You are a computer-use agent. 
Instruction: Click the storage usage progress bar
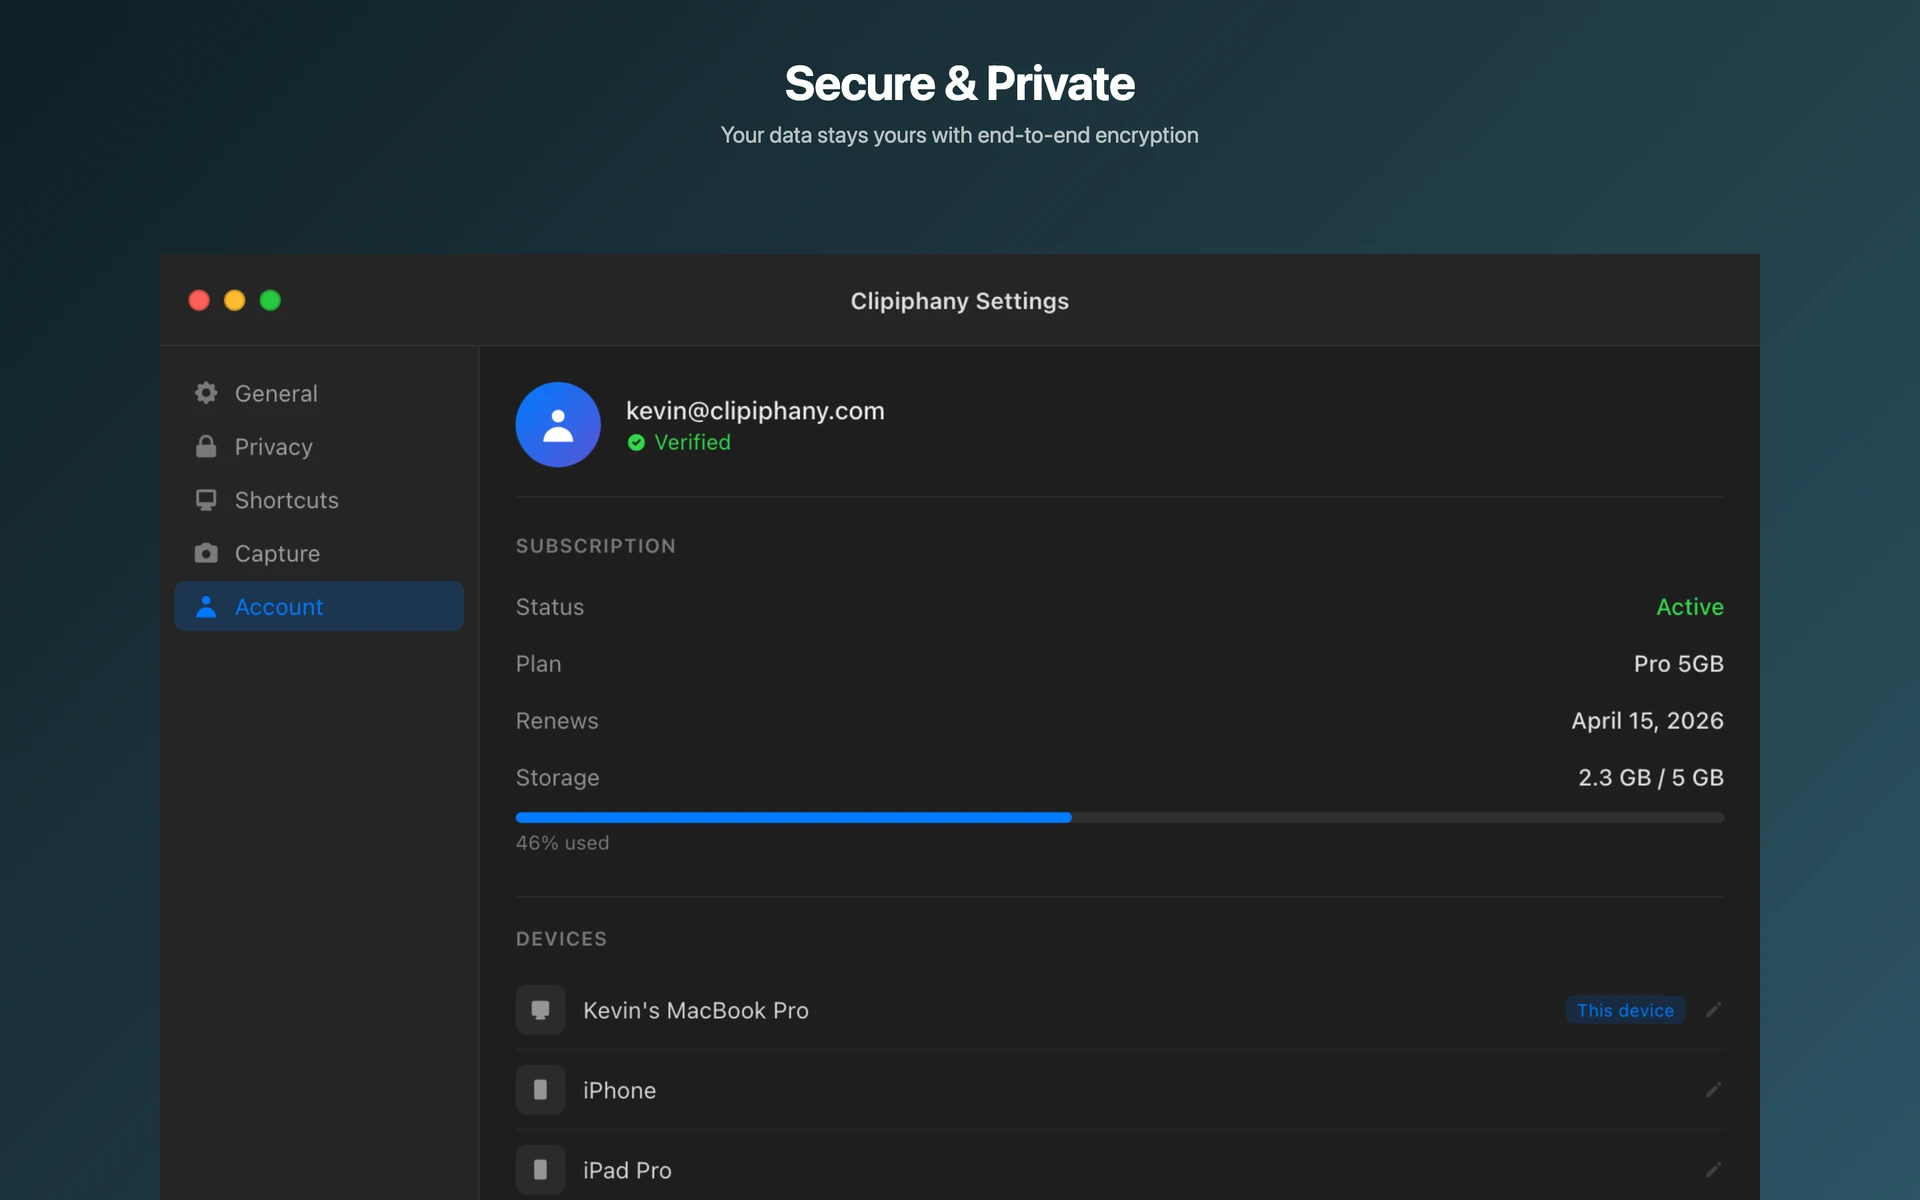click(1119, 818)
